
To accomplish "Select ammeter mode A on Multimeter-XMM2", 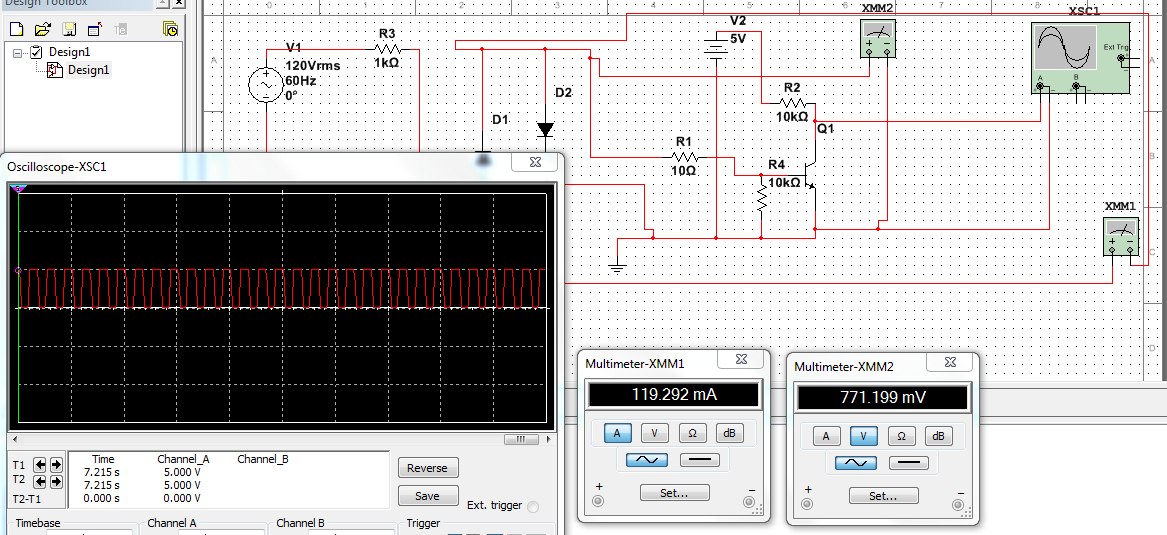I will click(x=827, y=436).
